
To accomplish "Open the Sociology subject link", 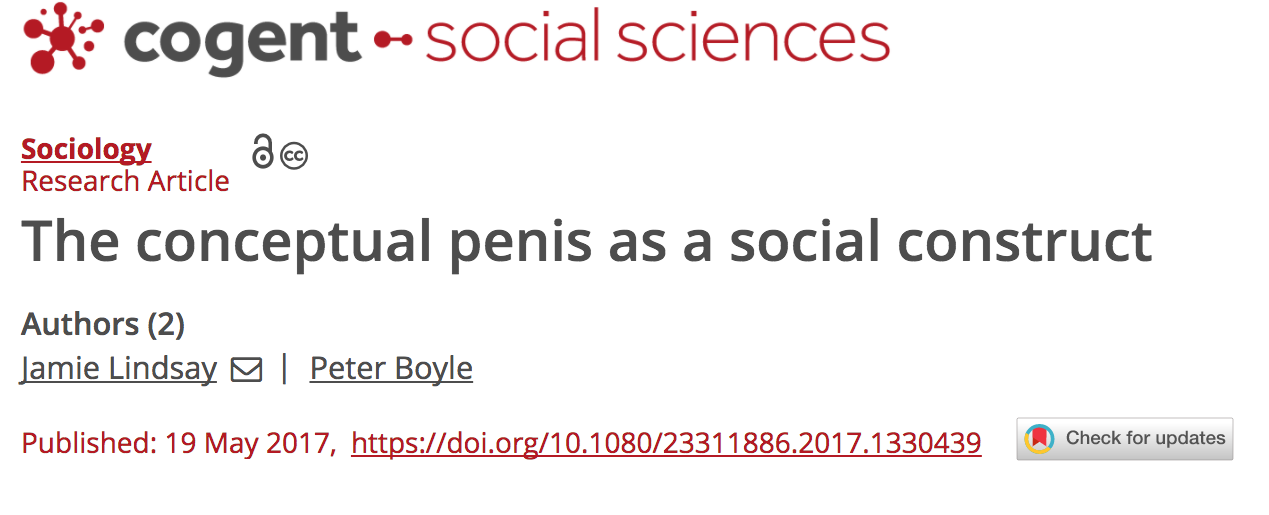I will tap(86, 149).
